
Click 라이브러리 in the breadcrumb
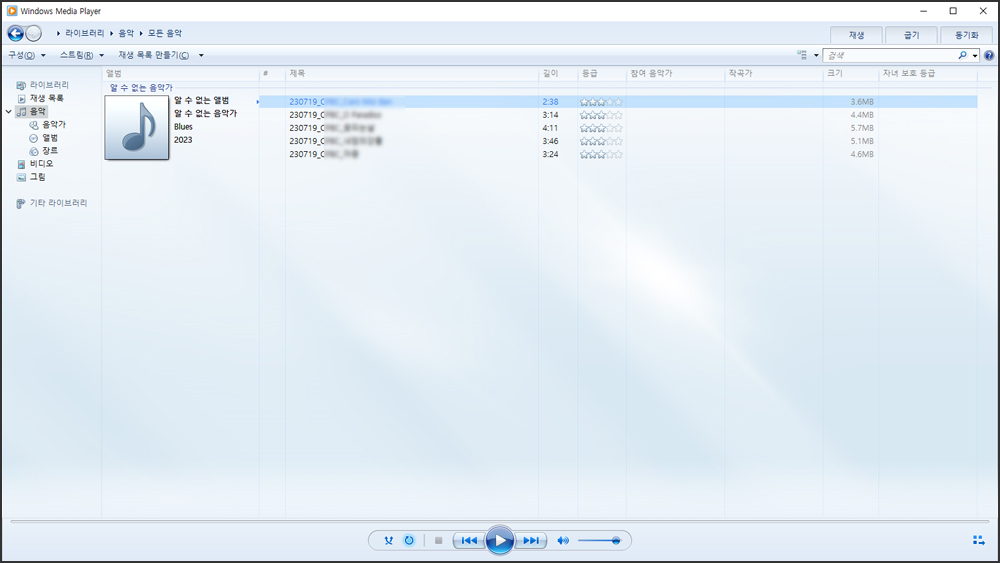84,33
